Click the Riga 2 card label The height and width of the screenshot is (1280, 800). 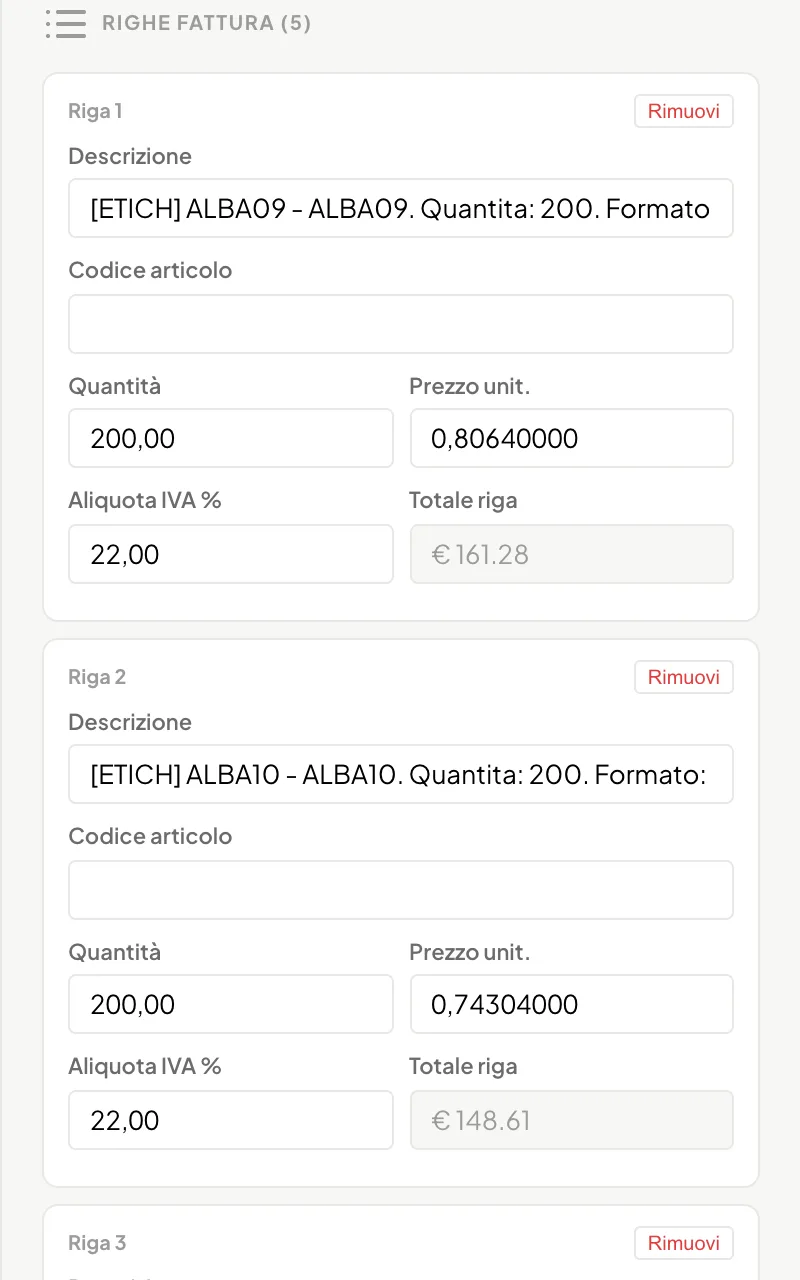pos(97,677)
